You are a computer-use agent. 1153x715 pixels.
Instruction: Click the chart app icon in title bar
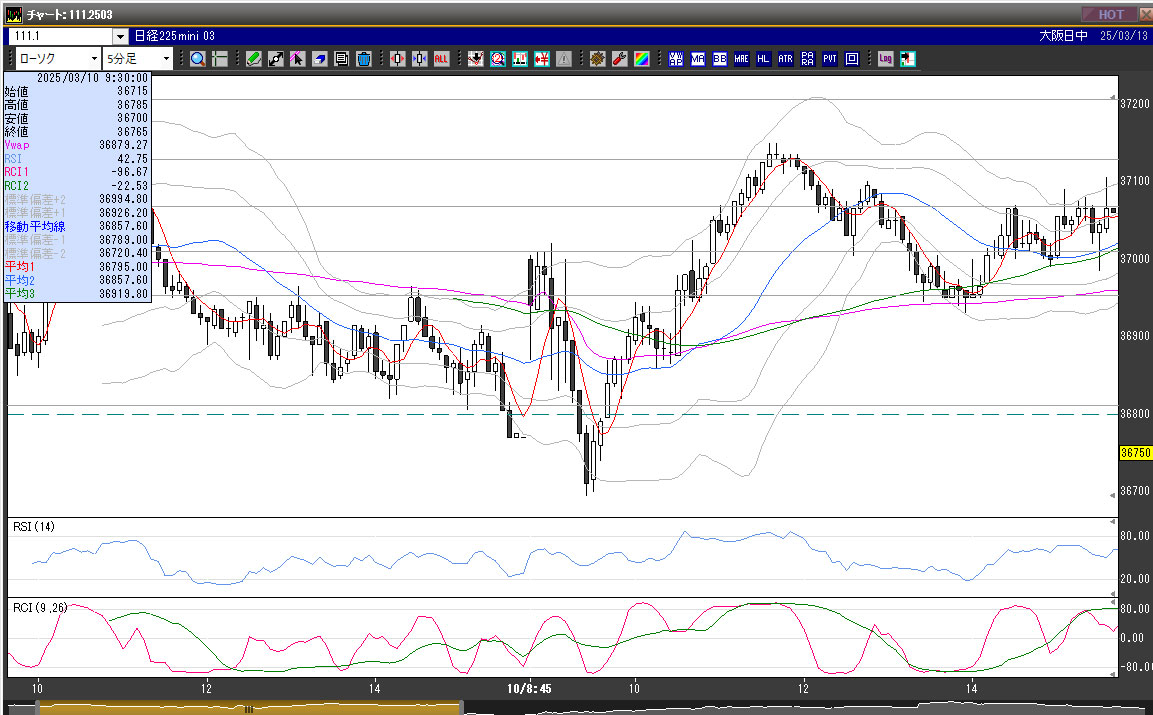point(13,15)
